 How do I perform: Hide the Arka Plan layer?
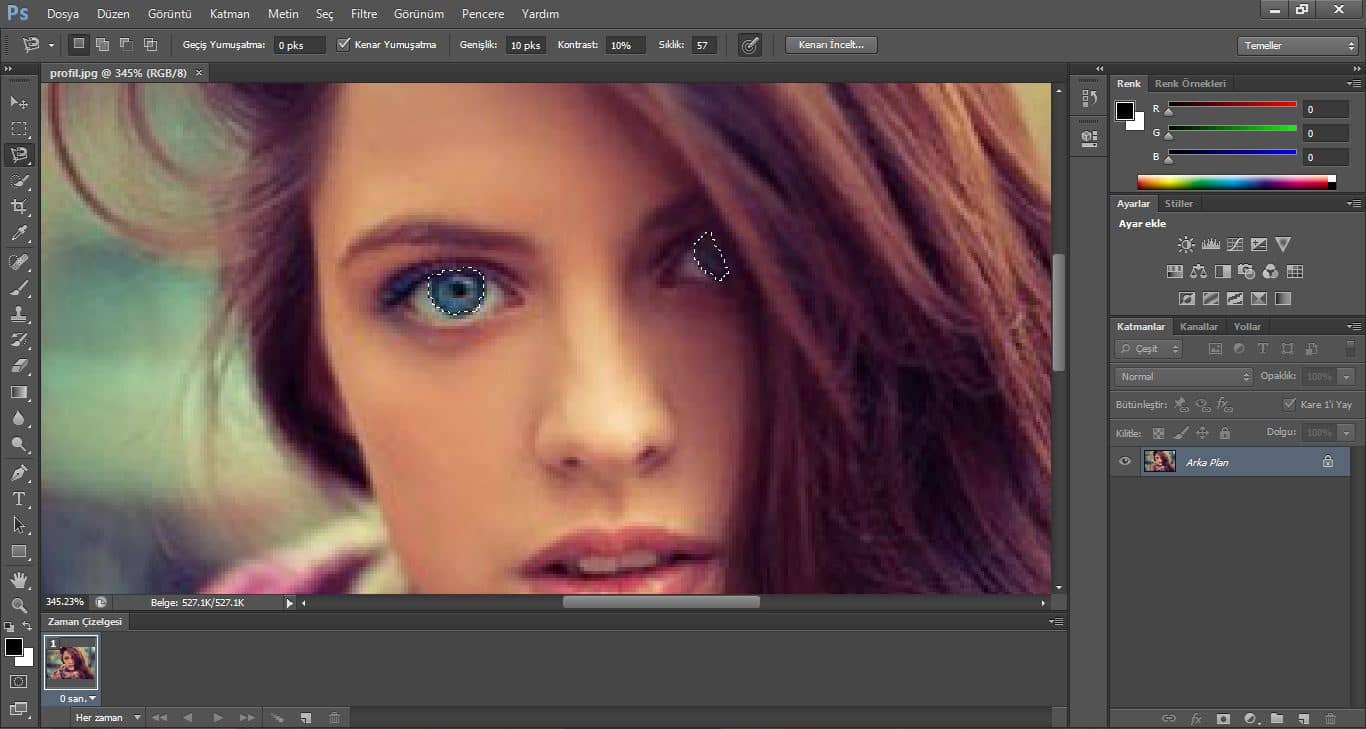[1125, 462]
